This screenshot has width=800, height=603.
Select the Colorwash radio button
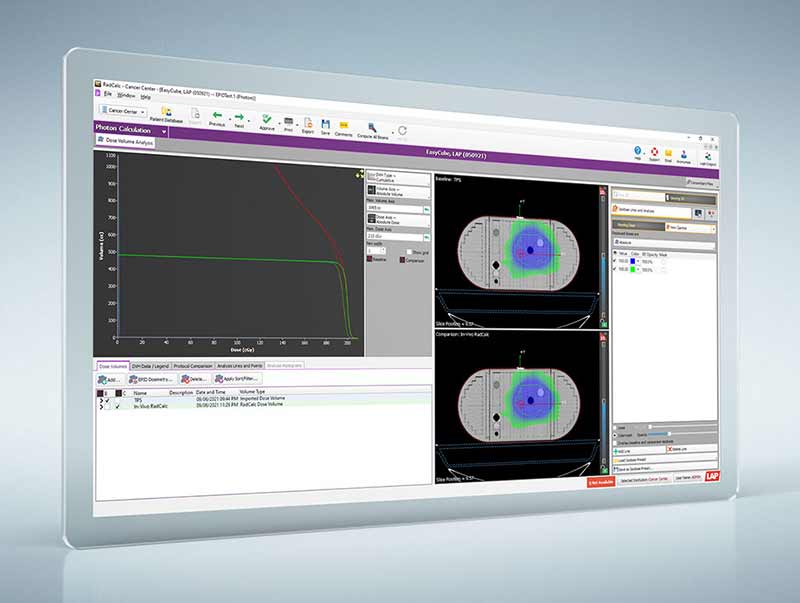(x=615, y=435)
